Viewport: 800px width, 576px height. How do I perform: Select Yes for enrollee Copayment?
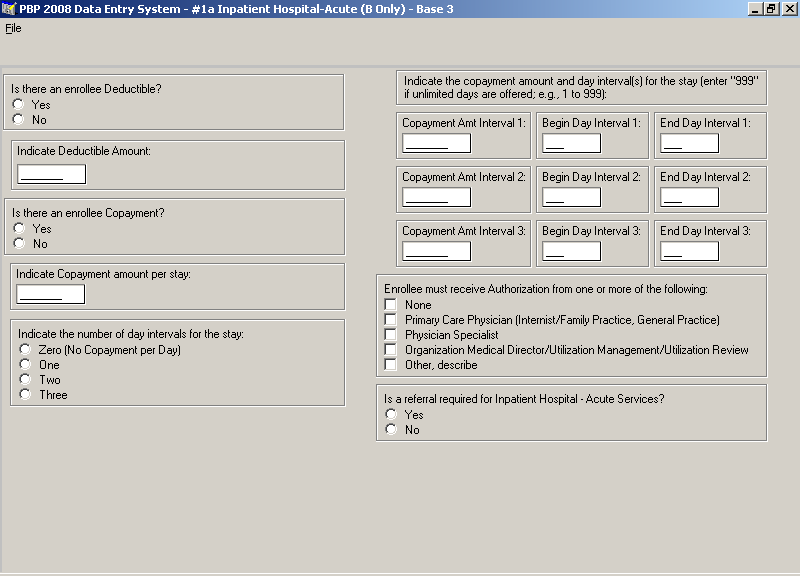[19, 228]
